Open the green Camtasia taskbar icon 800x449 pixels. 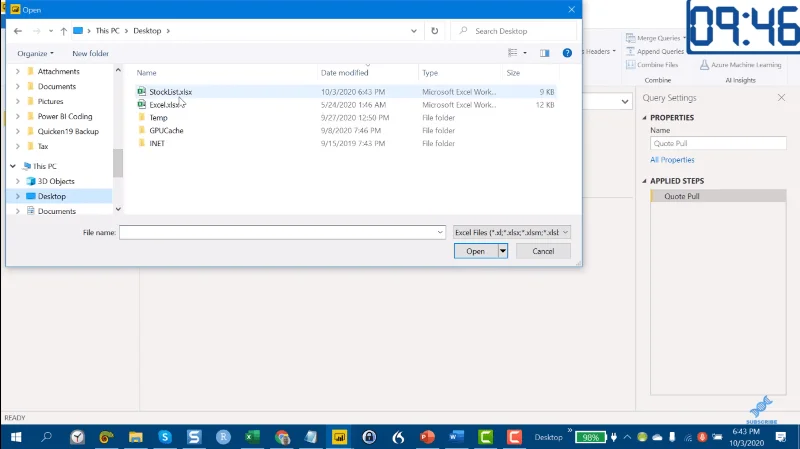tap(485, 437)
